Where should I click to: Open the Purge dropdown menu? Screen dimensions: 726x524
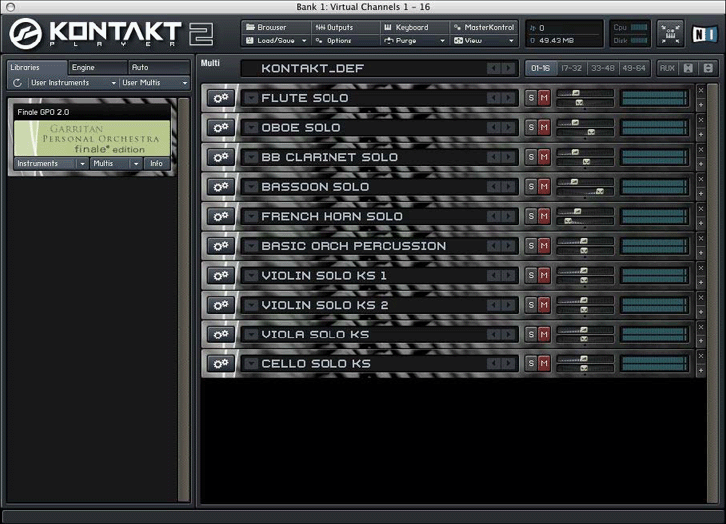click(x=414, y=41)
